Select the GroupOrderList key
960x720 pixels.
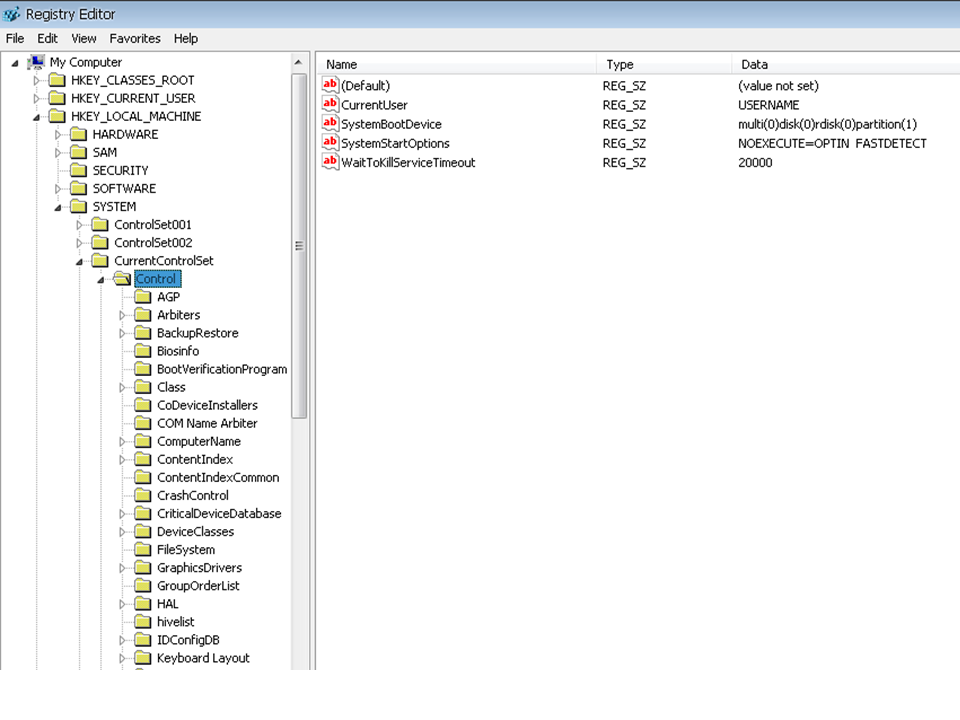tap(198, 586)
